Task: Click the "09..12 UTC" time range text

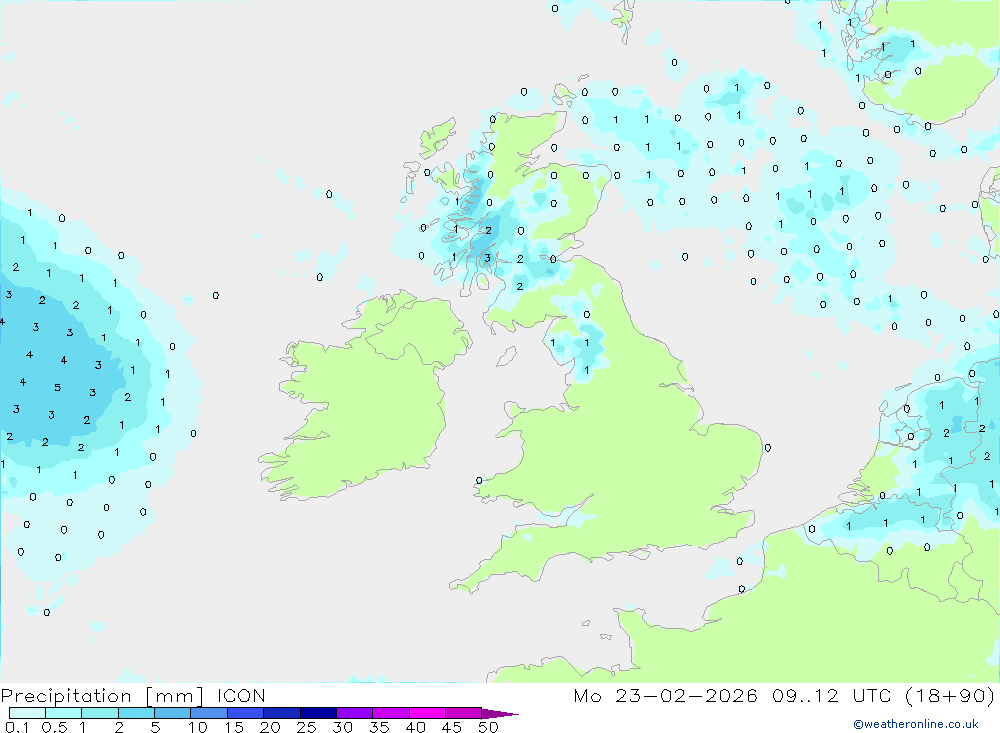Action: (x=831, y=696)
